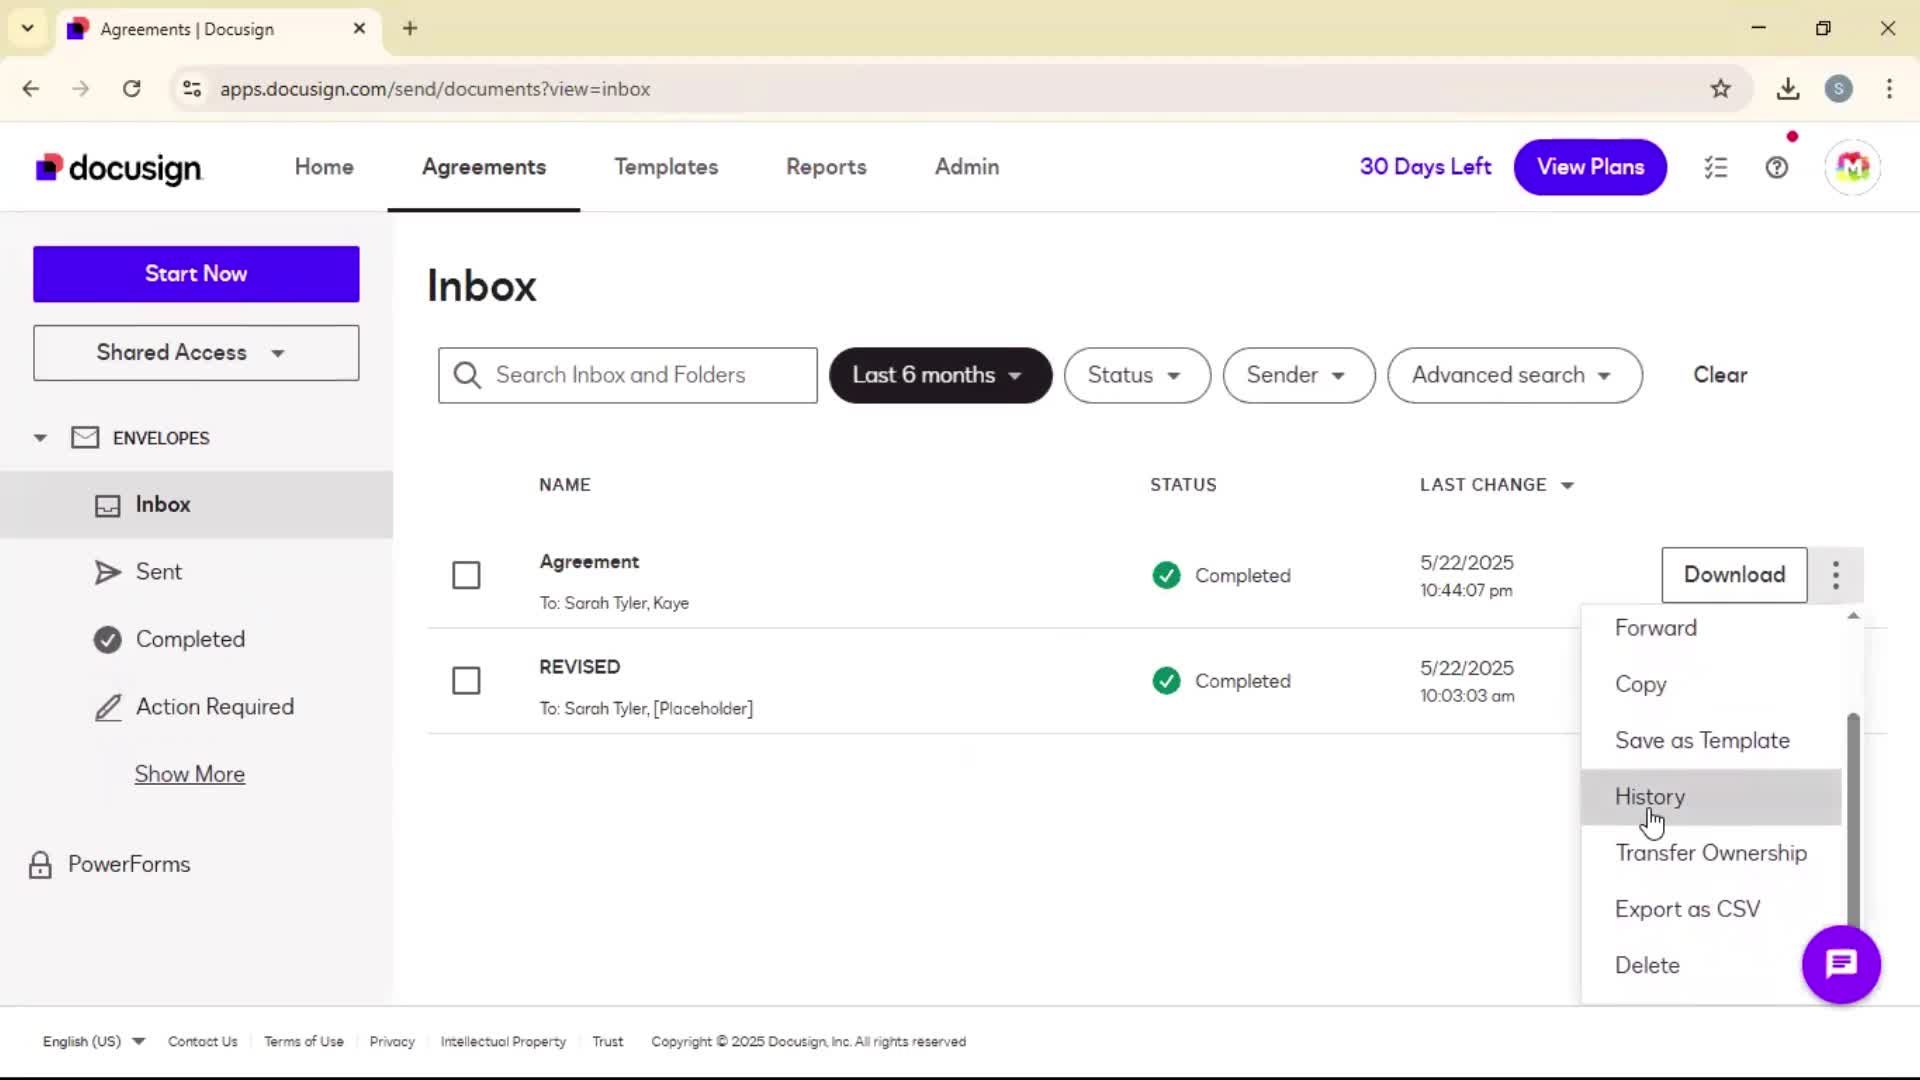Open the 30 Days Left link
Viewport: 1920px width, 1080px height.
pos(1425,167)
